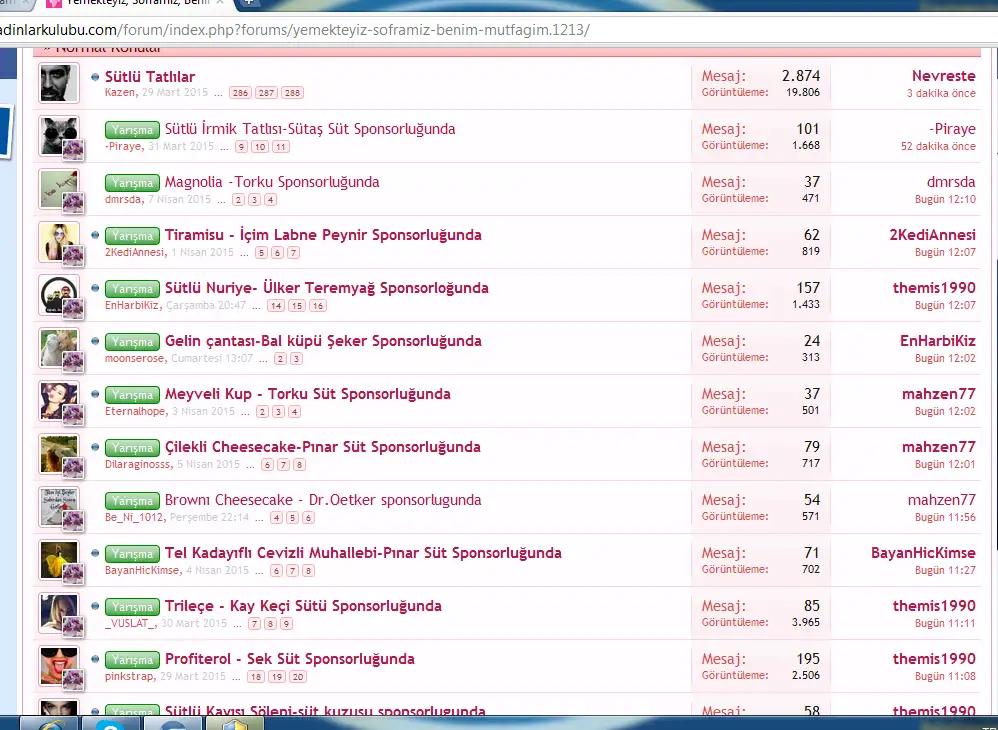Open thread author Eternalhope's profile
The image size is (998, 730).
(135, 411)
